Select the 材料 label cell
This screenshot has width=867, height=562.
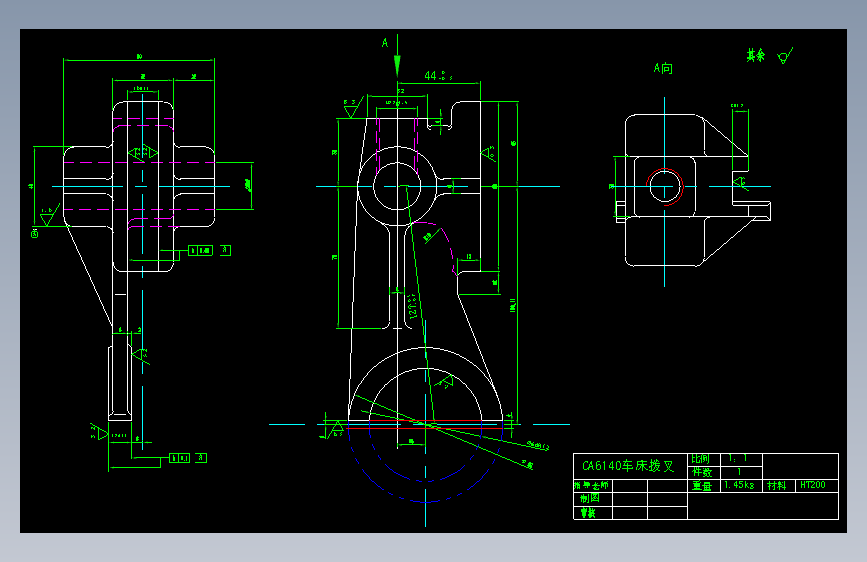776,486
